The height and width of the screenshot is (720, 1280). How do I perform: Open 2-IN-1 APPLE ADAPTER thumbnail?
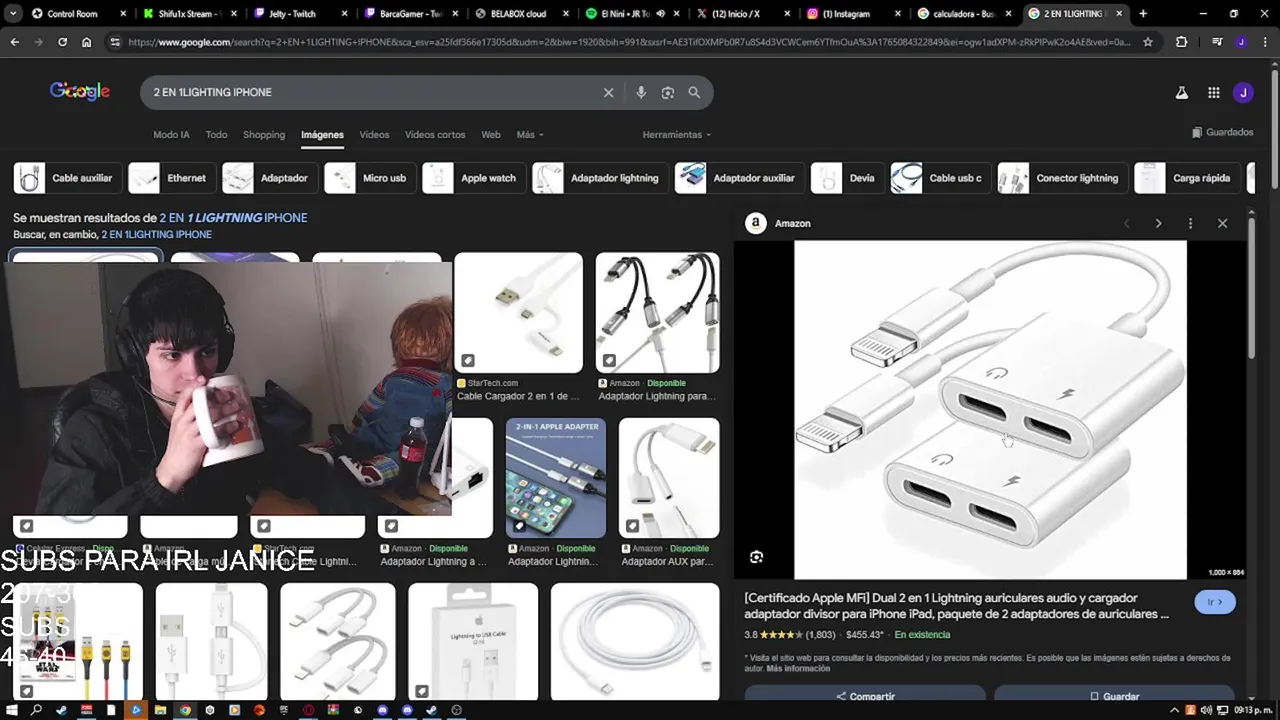(x=555, y=478)
